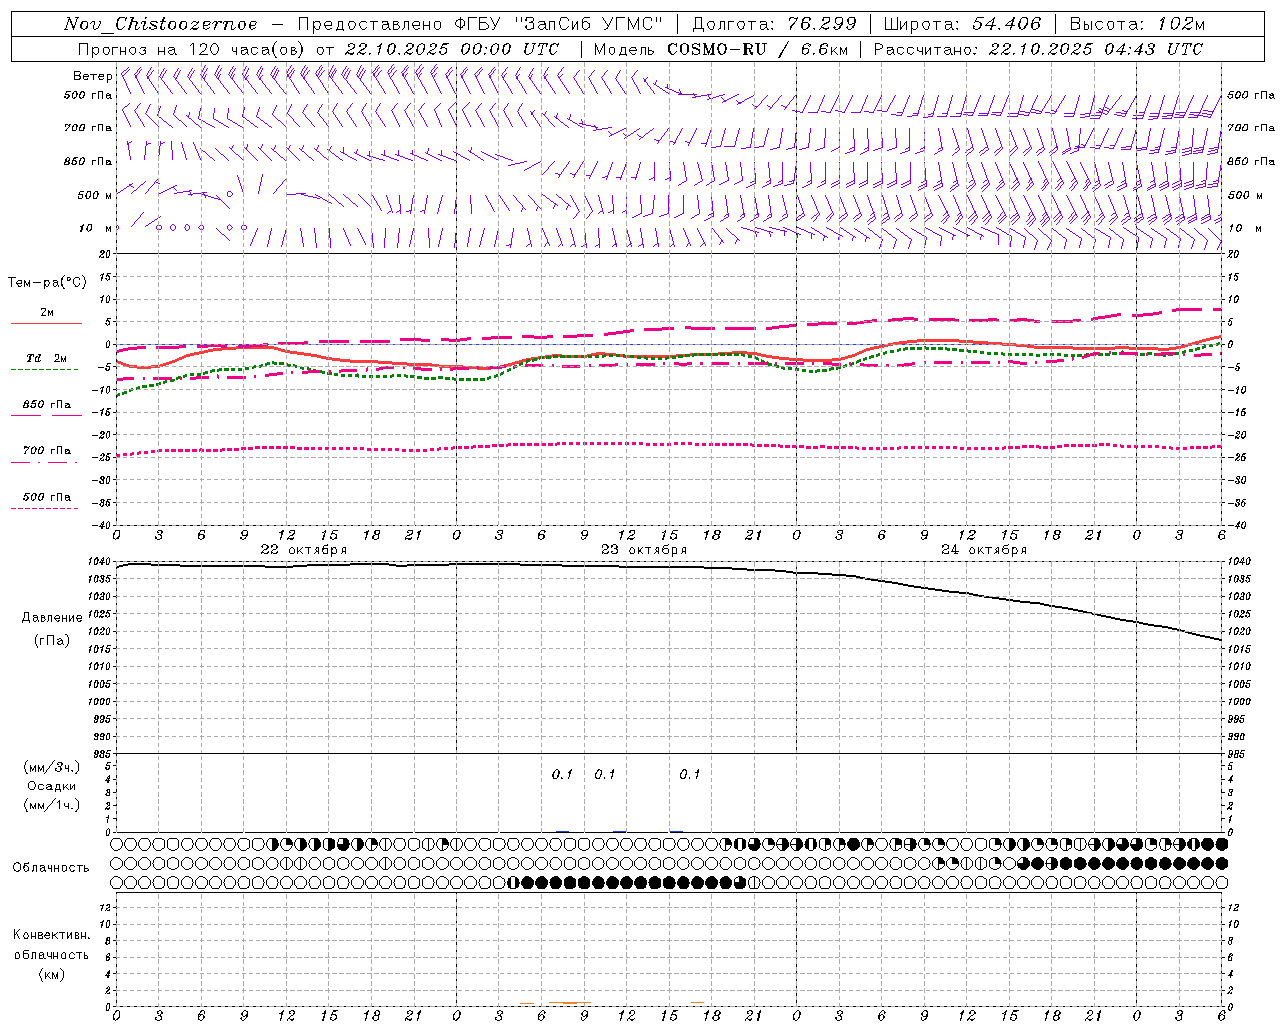Click the Конвективн. convective cloud label
Image resolution: width=1280 pixels, height=1024 pixels.
click(x=52, y=935)
